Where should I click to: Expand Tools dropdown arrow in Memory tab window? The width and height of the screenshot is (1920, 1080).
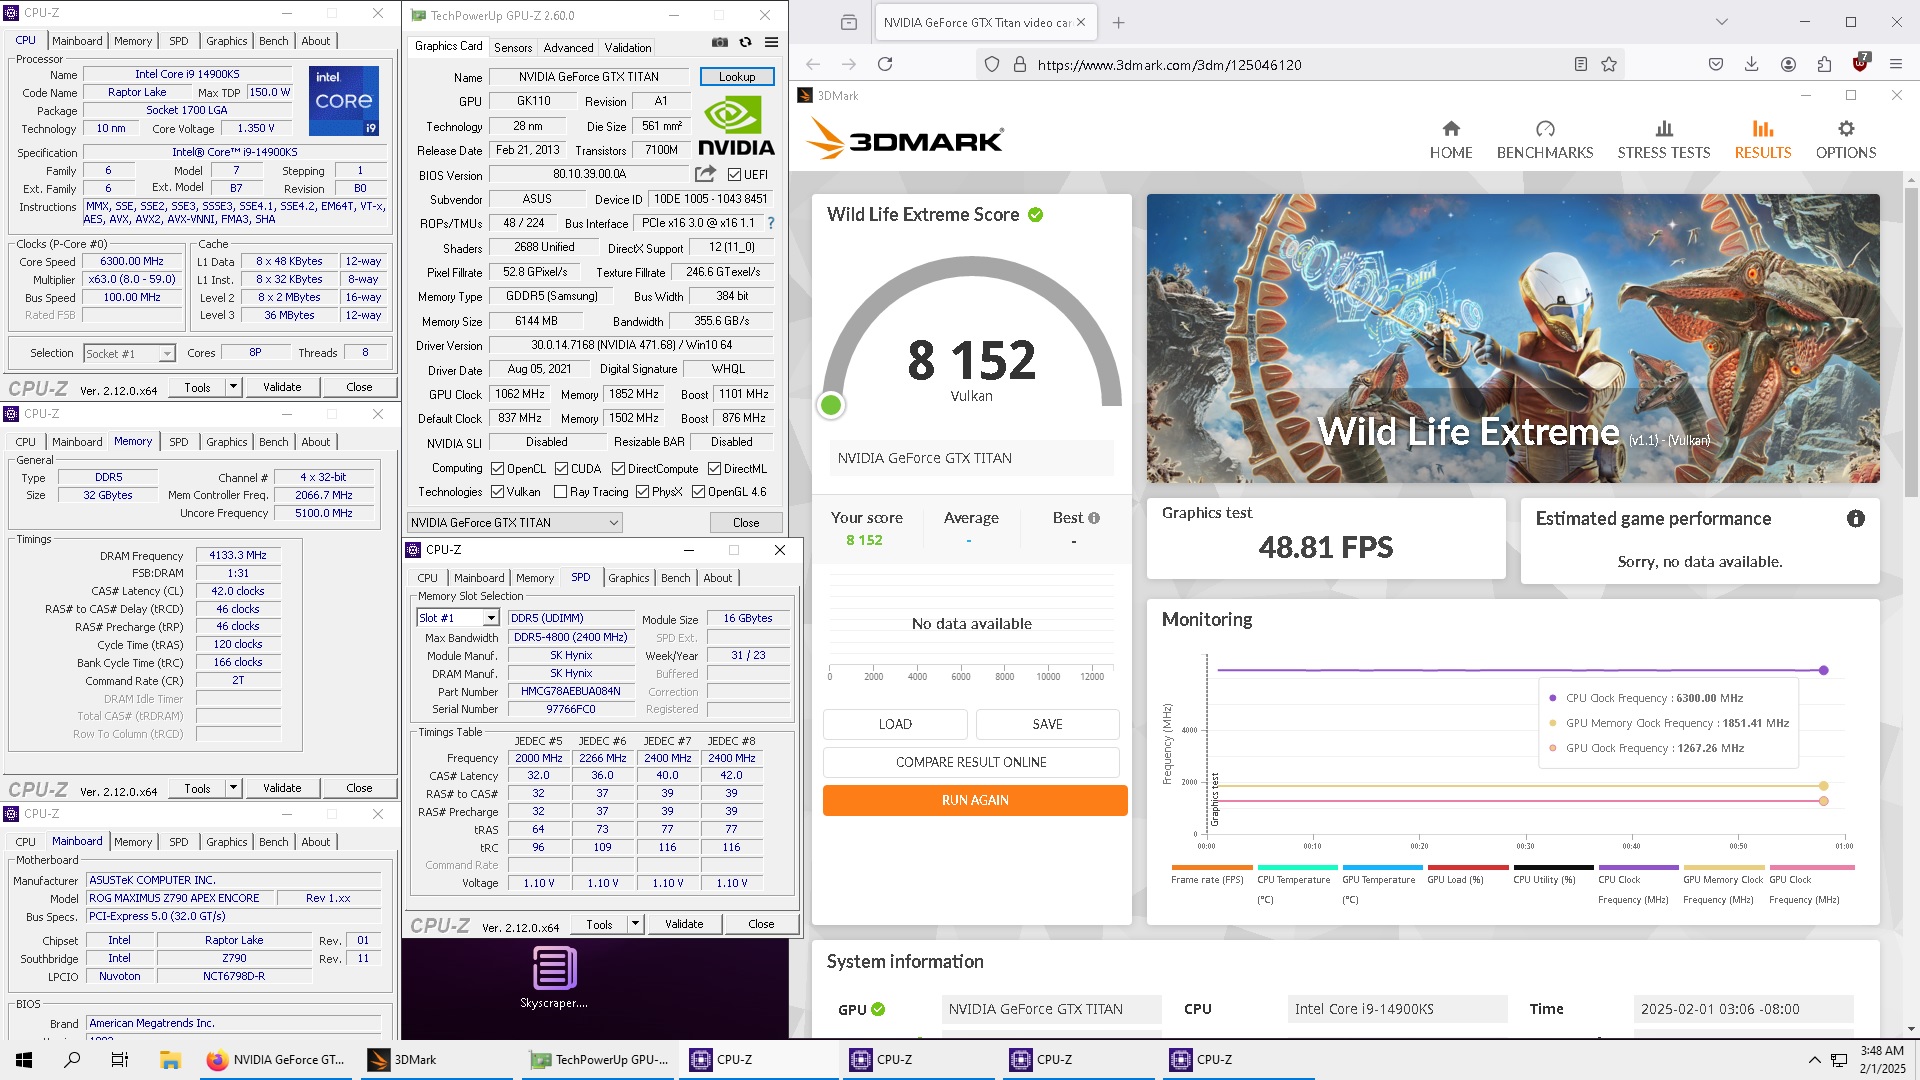(x=233, y=788)
